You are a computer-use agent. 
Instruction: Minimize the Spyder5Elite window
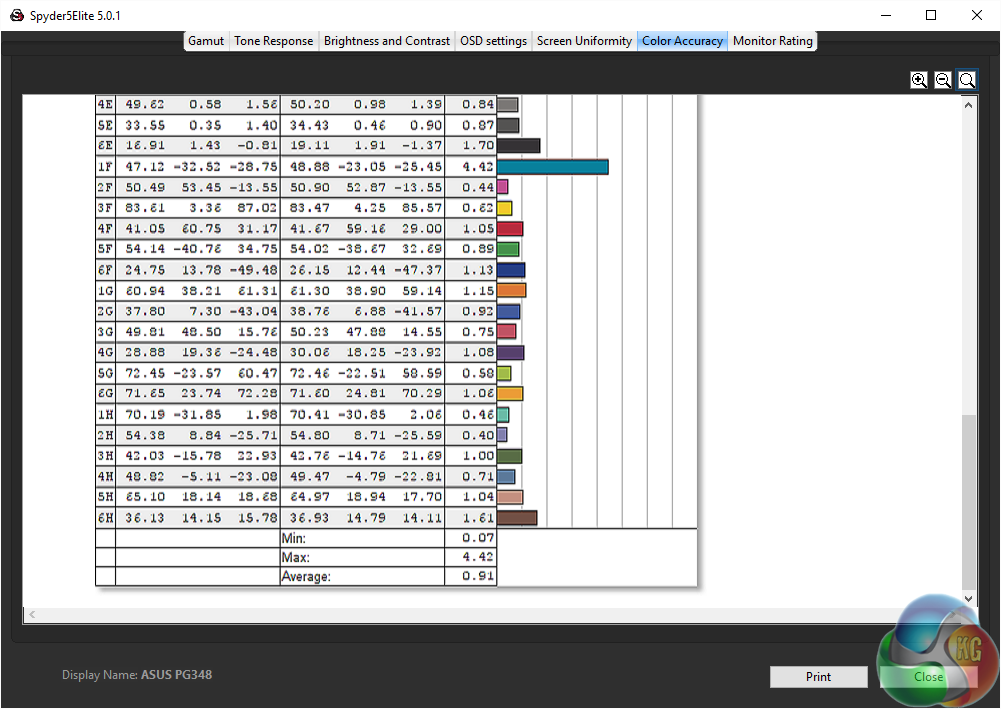click(x=886, y=15)
